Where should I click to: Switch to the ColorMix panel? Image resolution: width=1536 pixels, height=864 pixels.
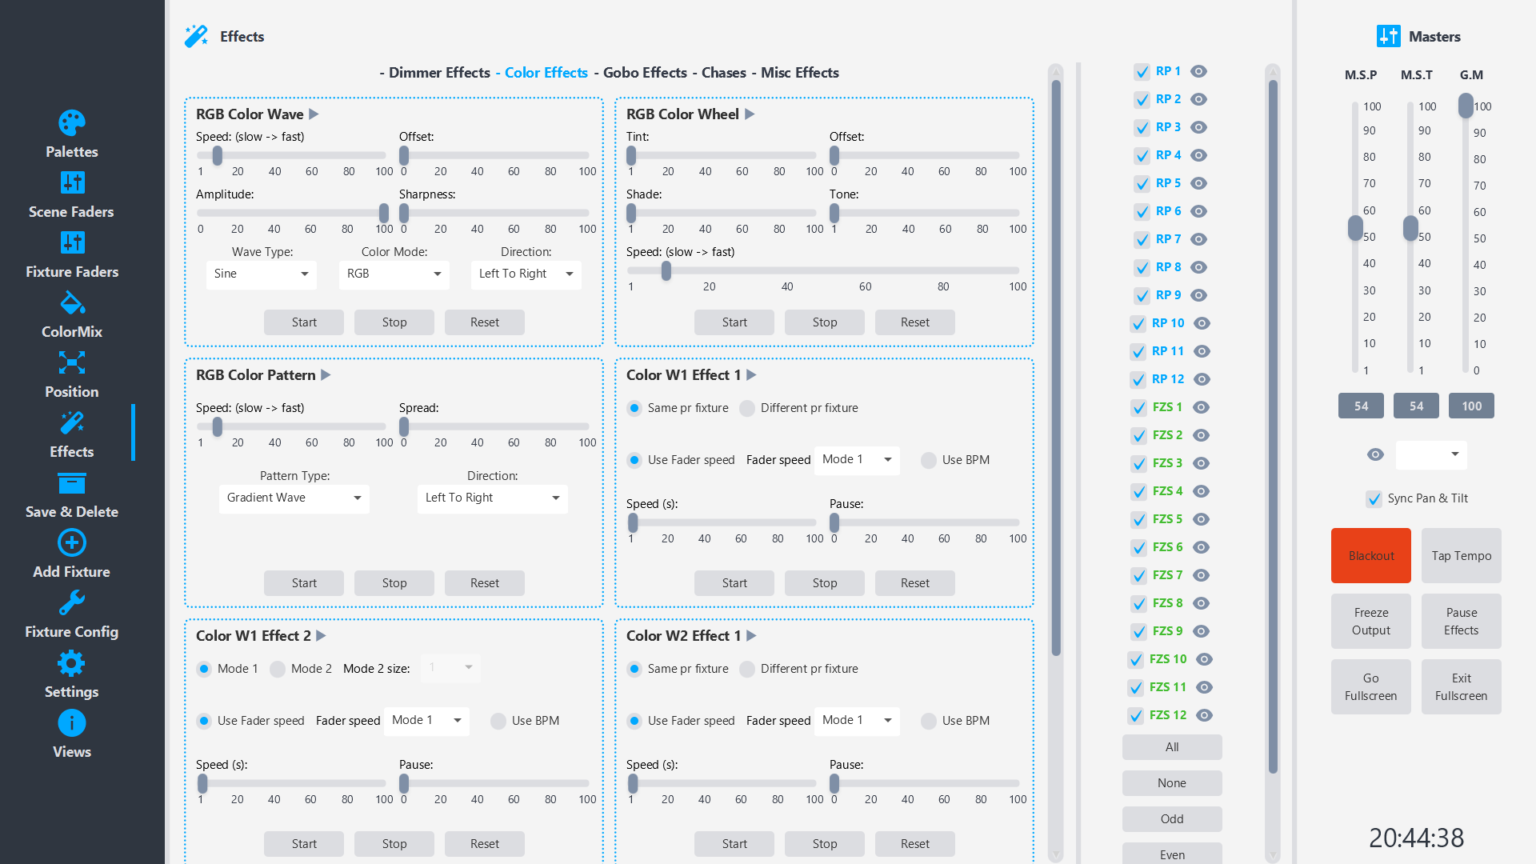click(71, 316)
